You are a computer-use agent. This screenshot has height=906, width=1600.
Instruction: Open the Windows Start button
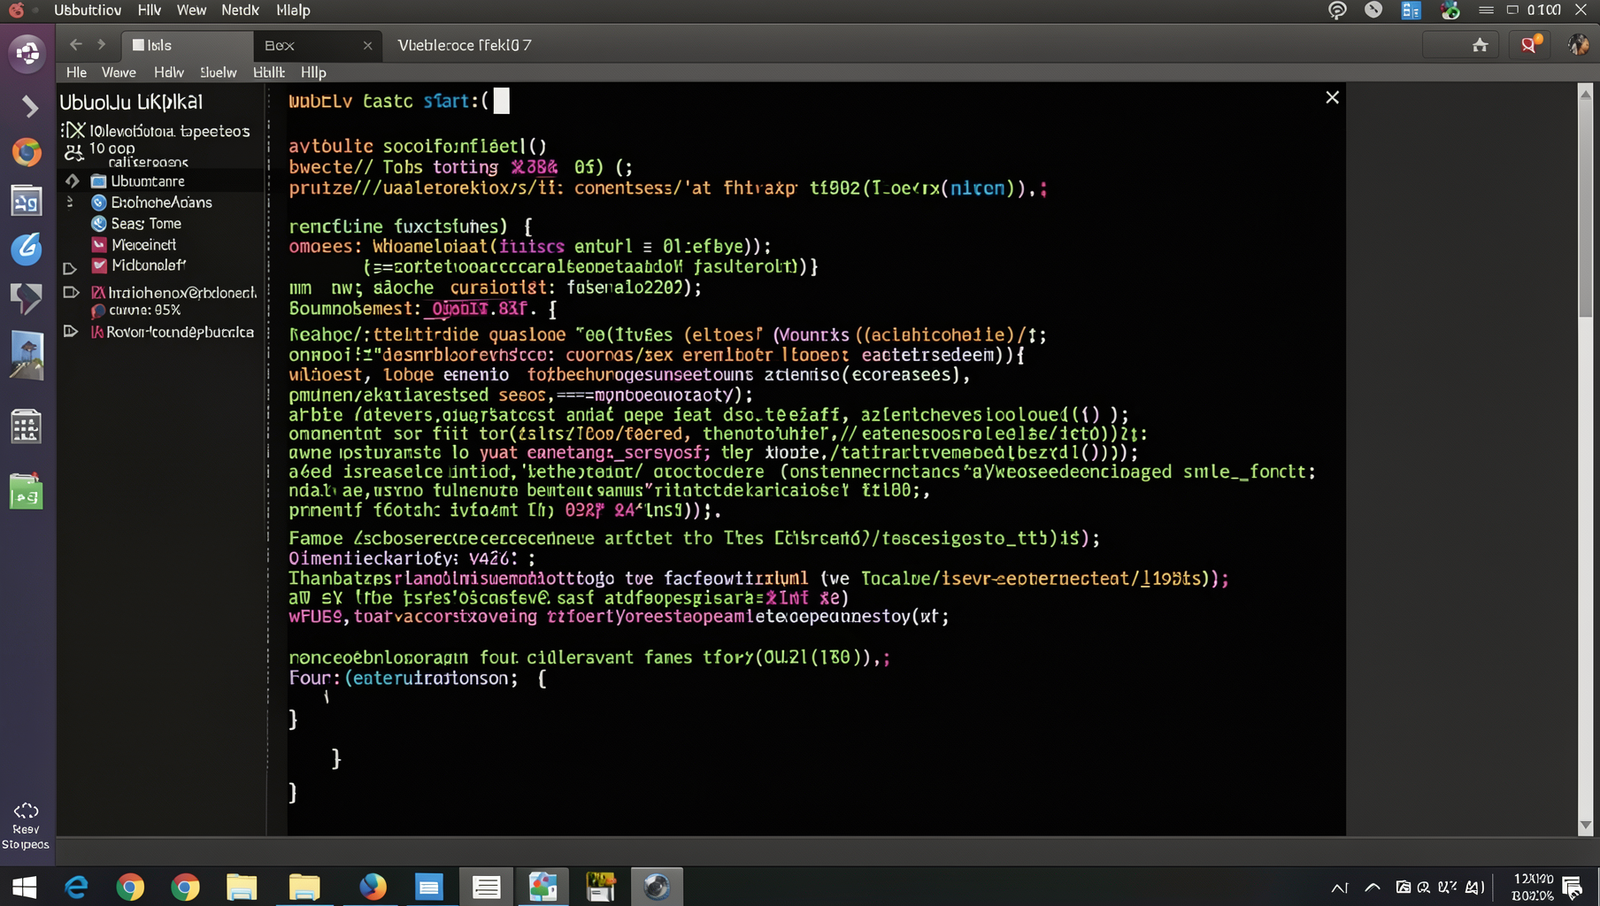click(24, 887)
